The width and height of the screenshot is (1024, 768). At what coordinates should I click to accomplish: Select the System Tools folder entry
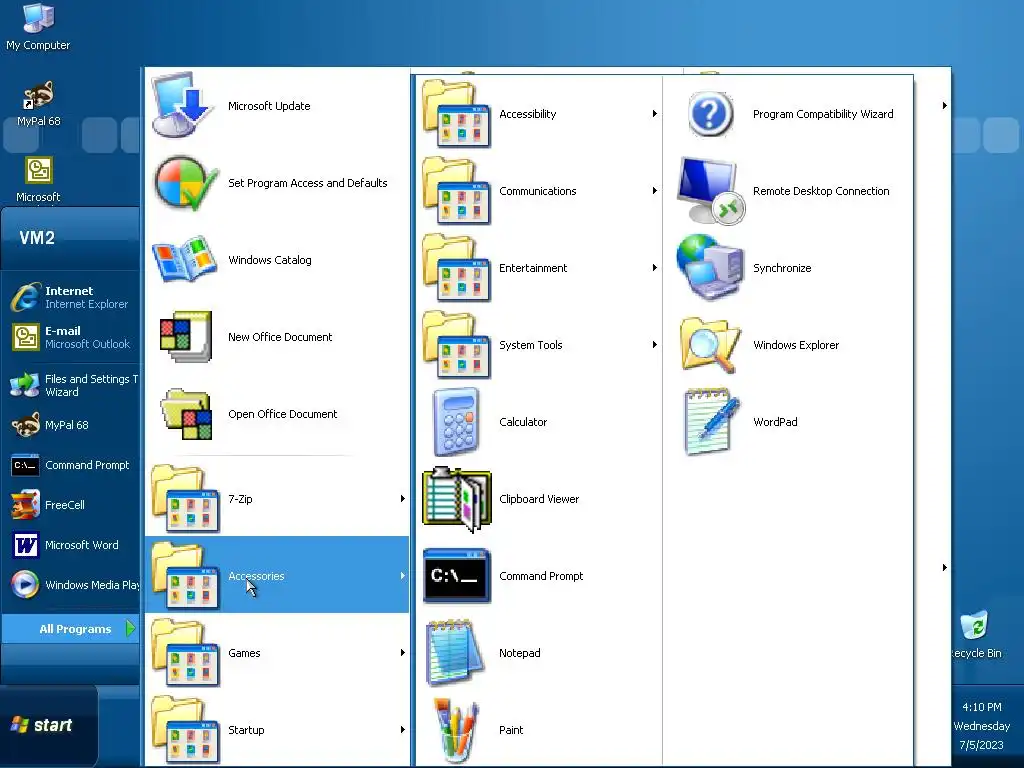539,345
